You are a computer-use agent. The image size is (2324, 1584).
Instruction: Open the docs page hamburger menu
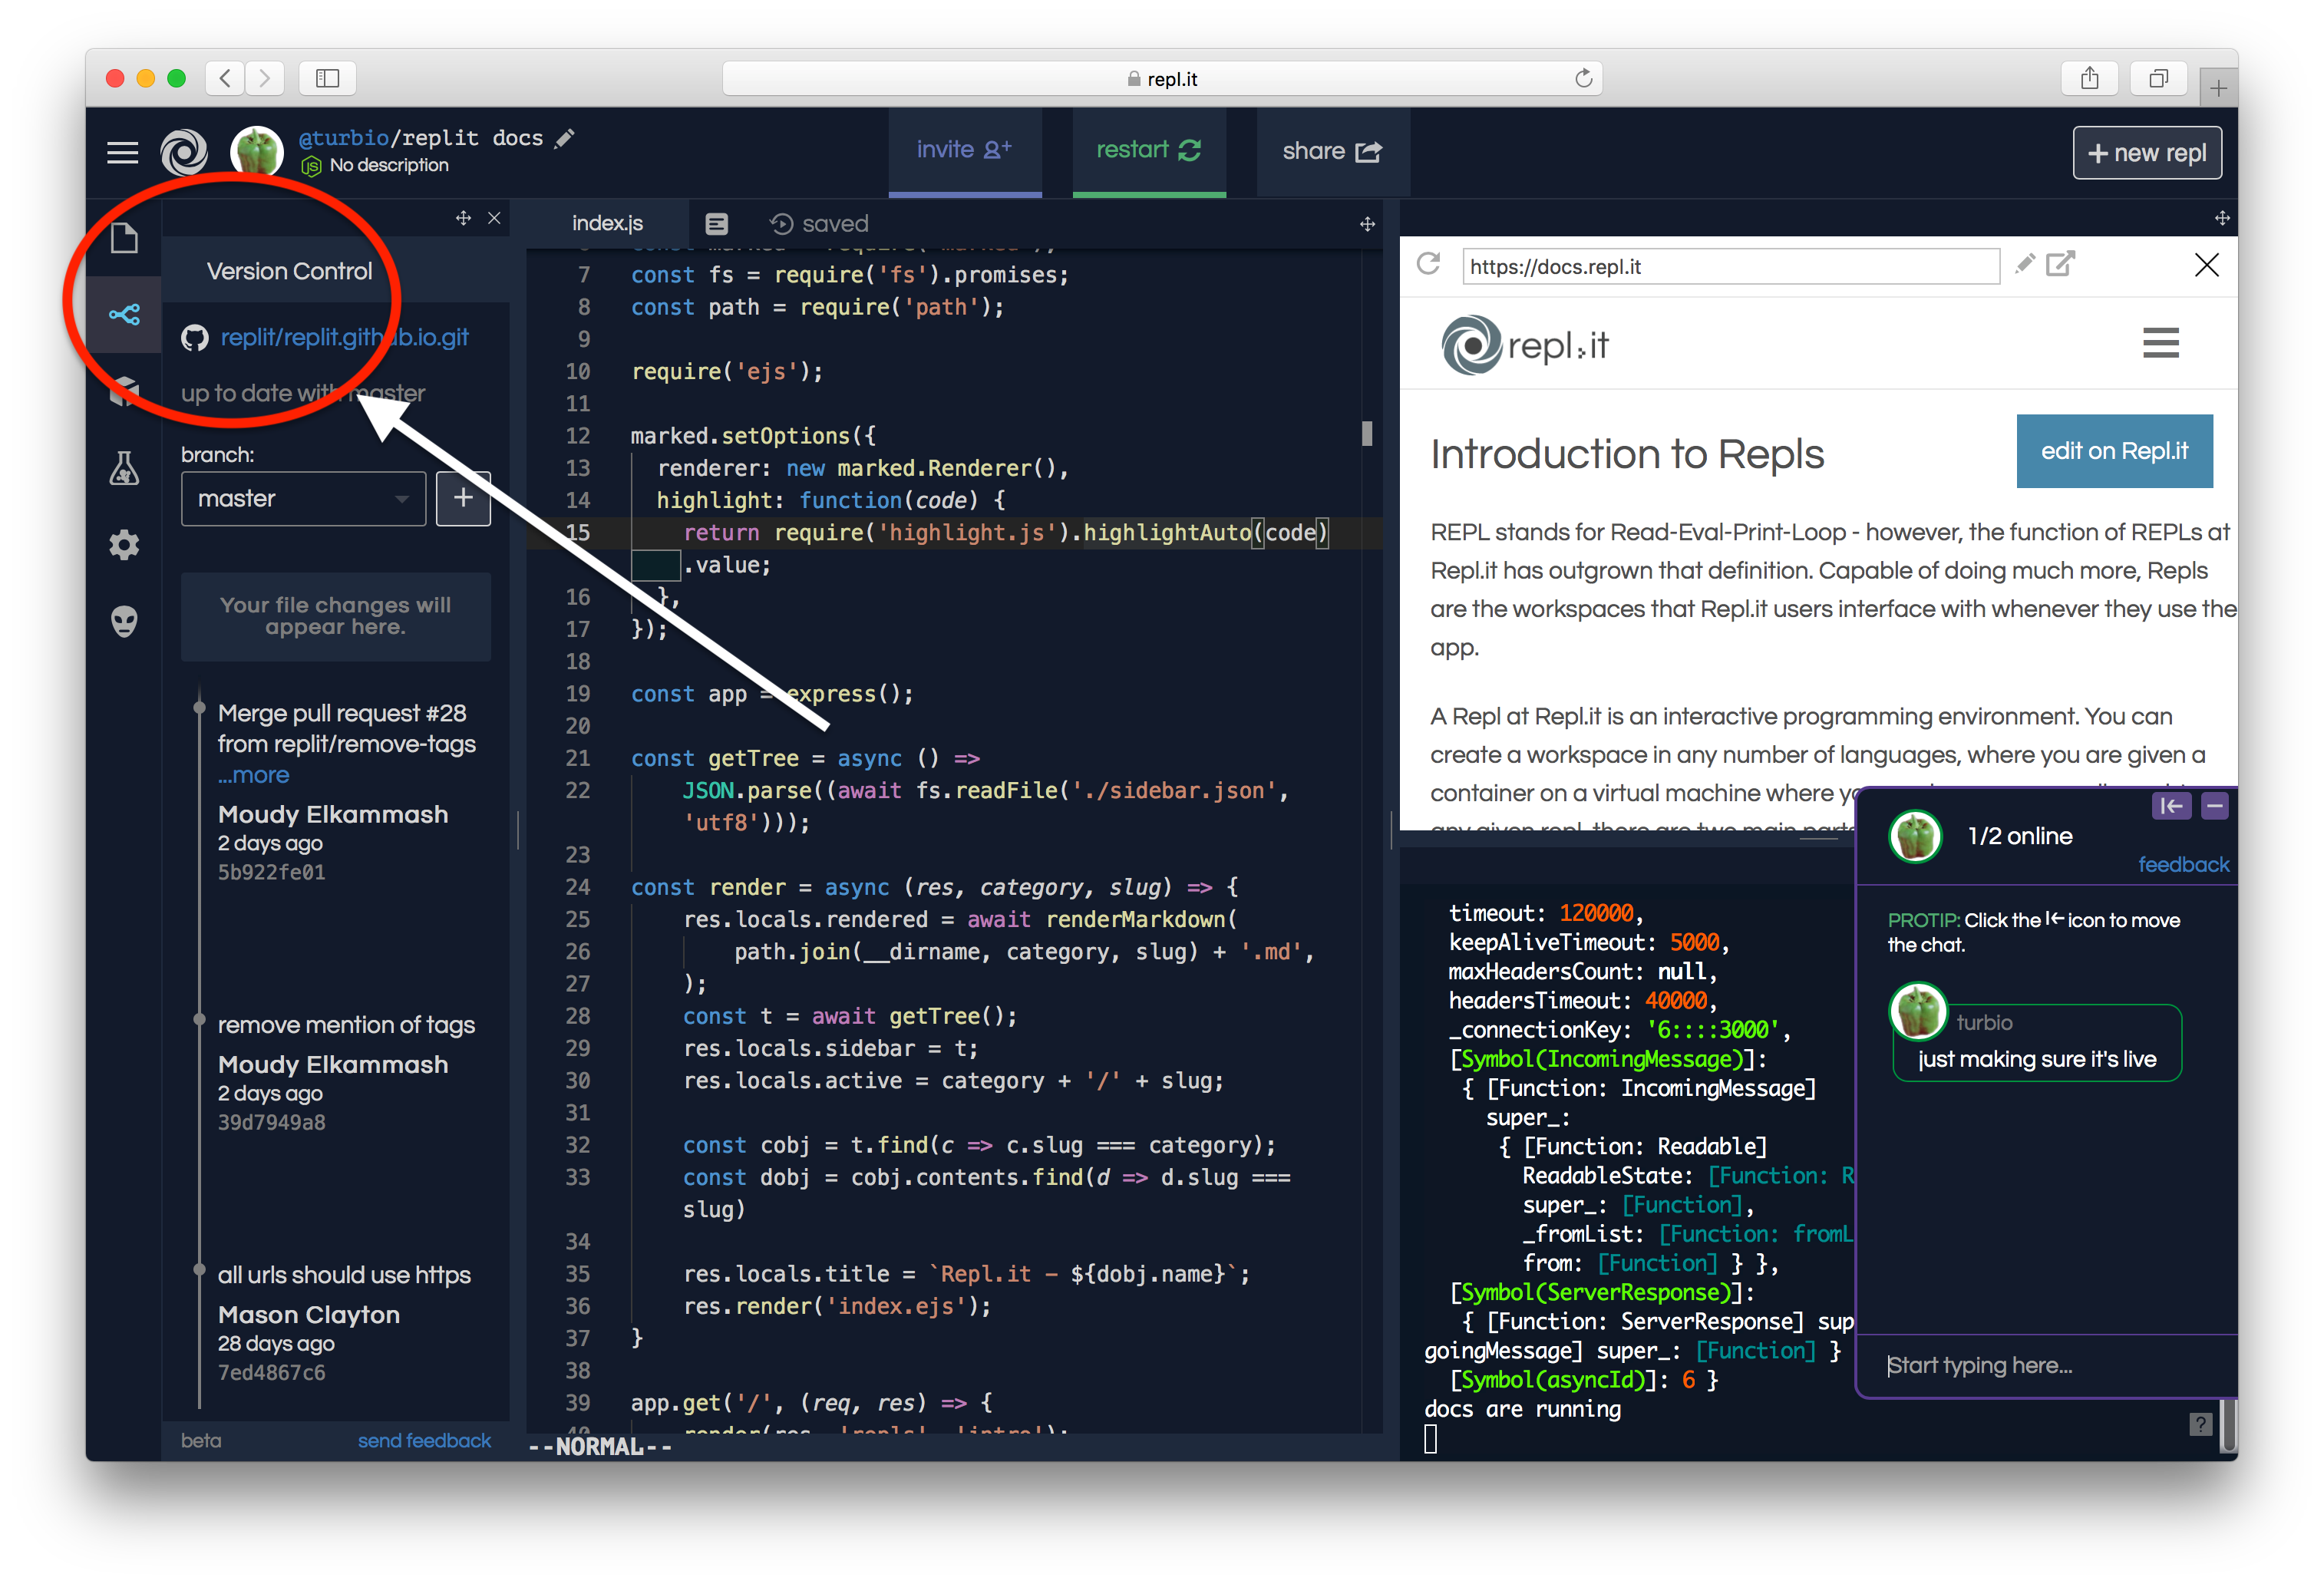(2160, 343)
